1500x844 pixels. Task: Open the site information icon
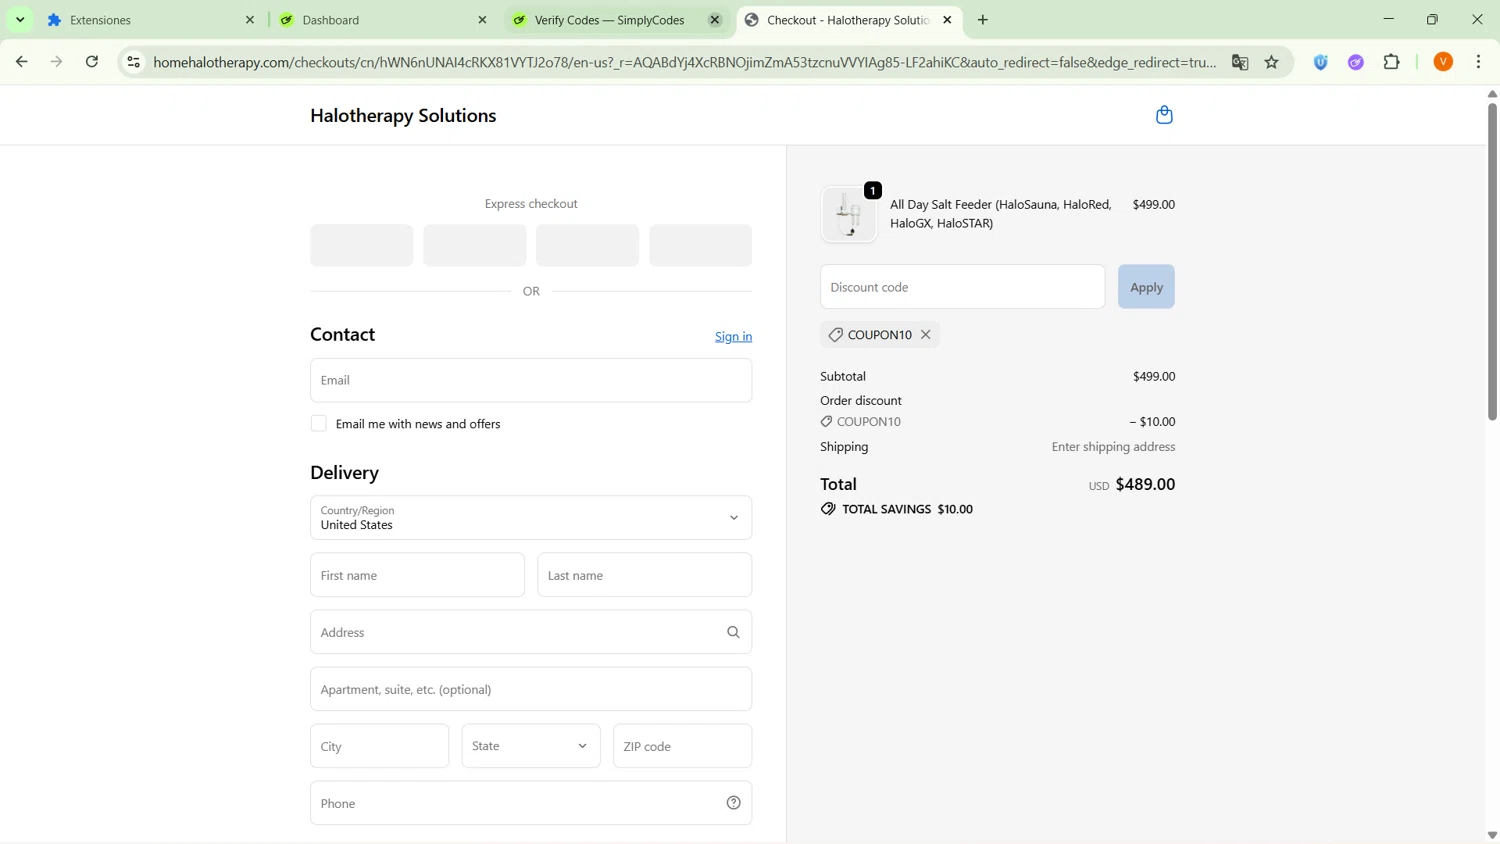(x=133, y=62)
